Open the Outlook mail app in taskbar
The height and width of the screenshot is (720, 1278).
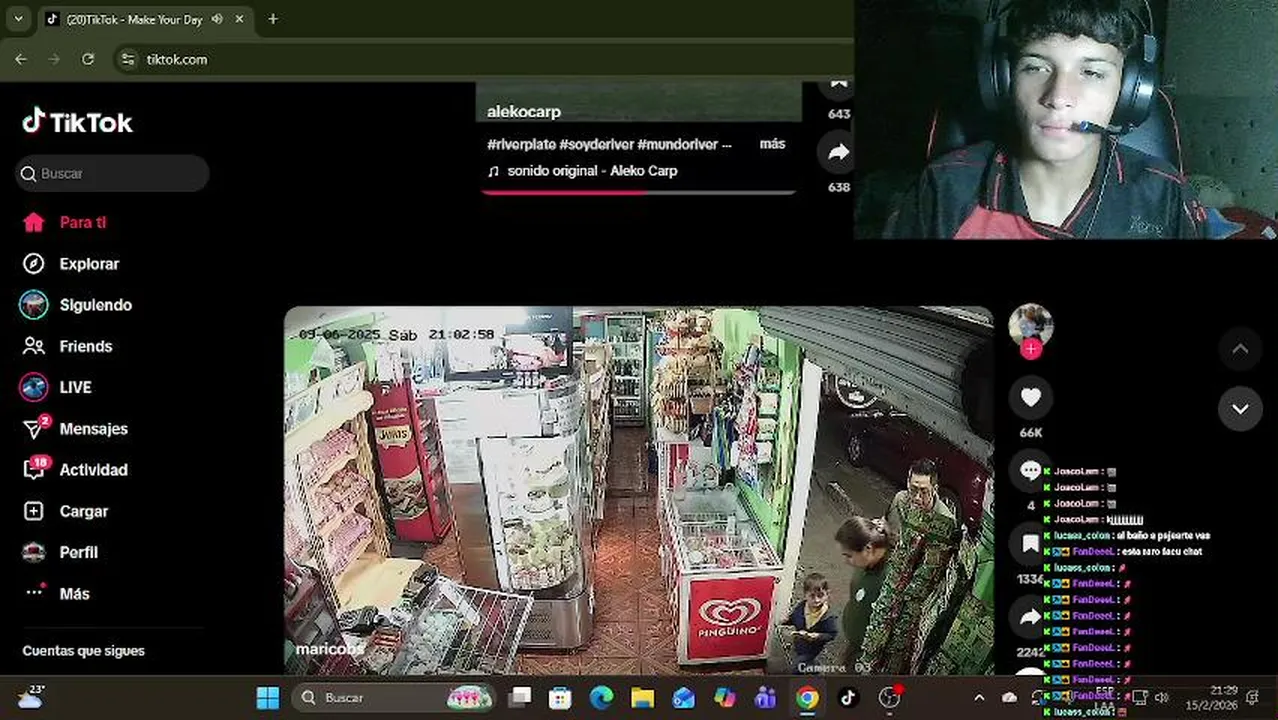684,698
